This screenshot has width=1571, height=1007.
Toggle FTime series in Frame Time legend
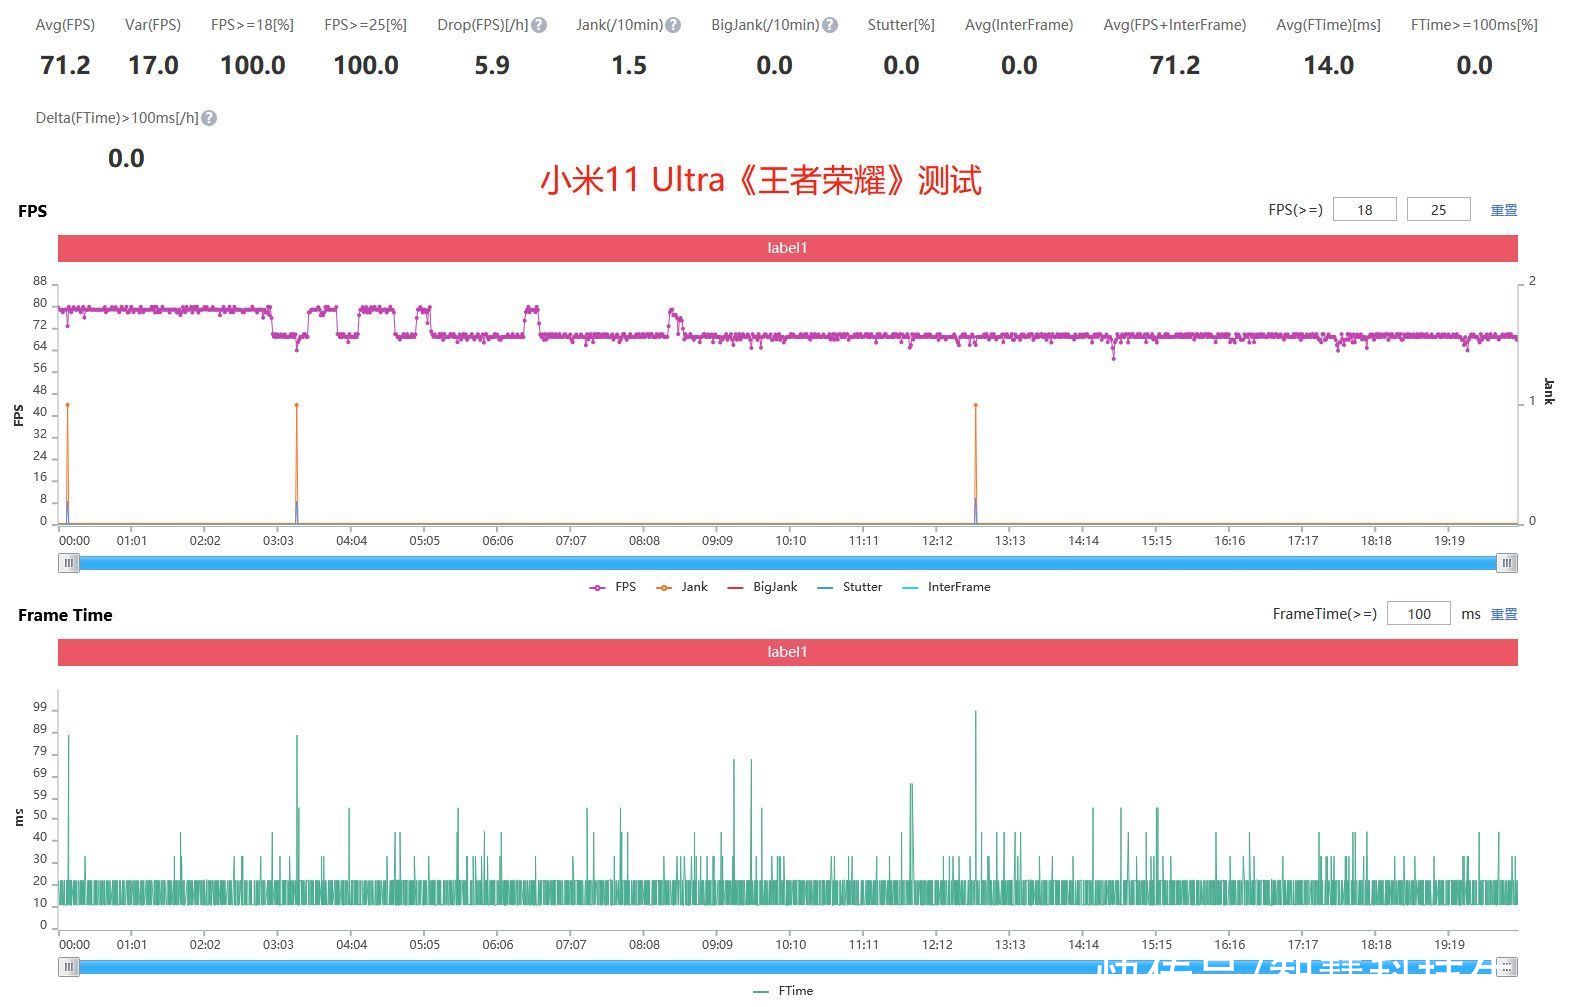(x=783, y=991)
